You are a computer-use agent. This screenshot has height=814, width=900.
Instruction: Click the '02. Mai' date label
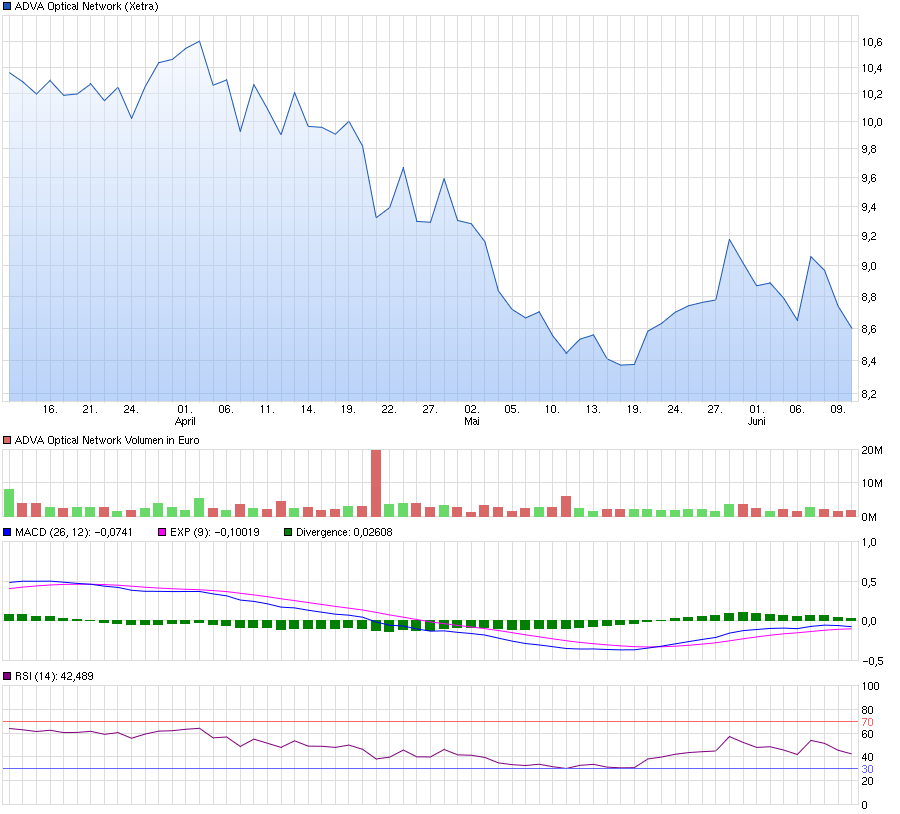click(x=472, y=415)
